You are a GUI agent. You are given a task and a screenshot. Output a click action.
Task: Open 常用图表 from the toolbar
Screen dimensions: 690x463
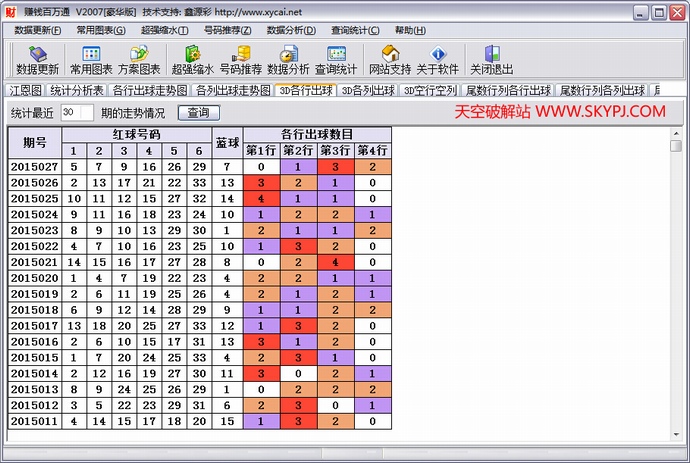[91, 60]
